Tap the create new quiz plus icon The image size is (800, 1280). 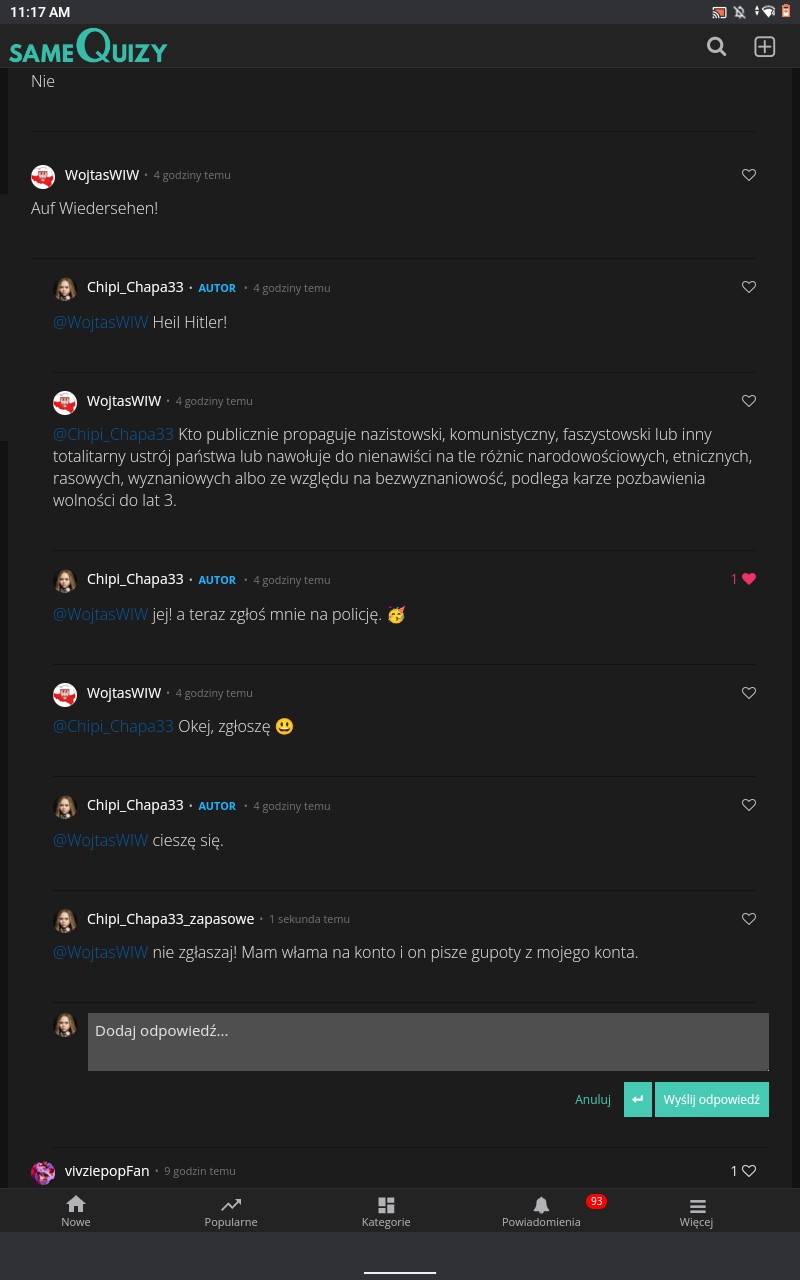[765, 47]
